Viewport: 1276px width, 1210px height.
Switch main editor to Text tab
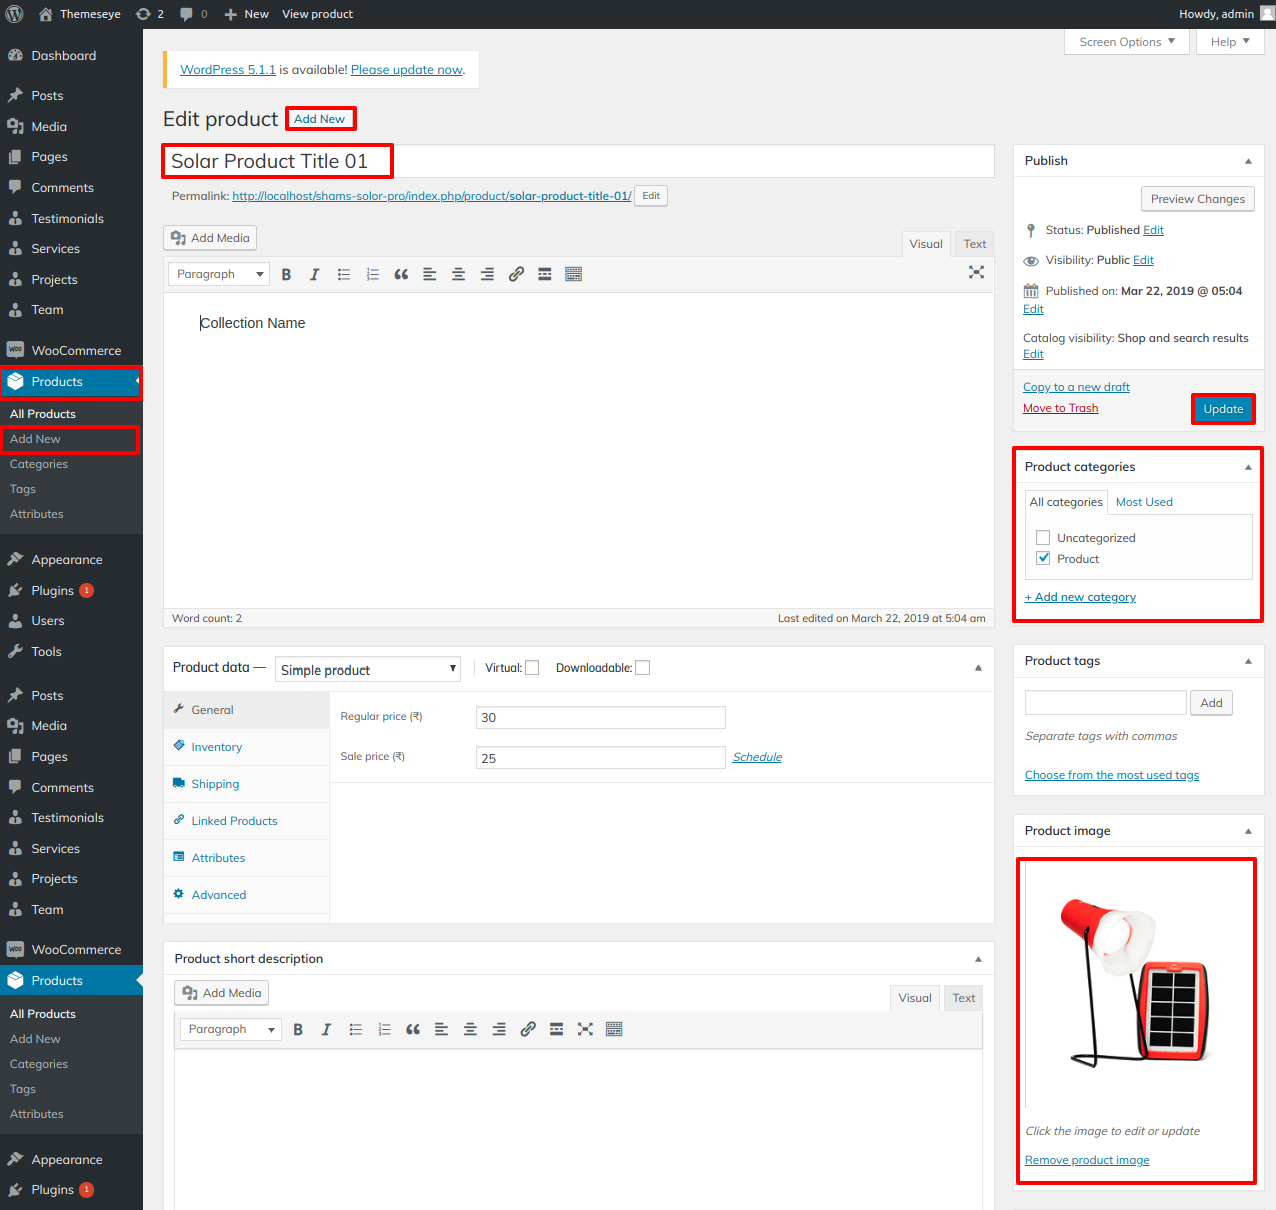[x=974, y=244]
